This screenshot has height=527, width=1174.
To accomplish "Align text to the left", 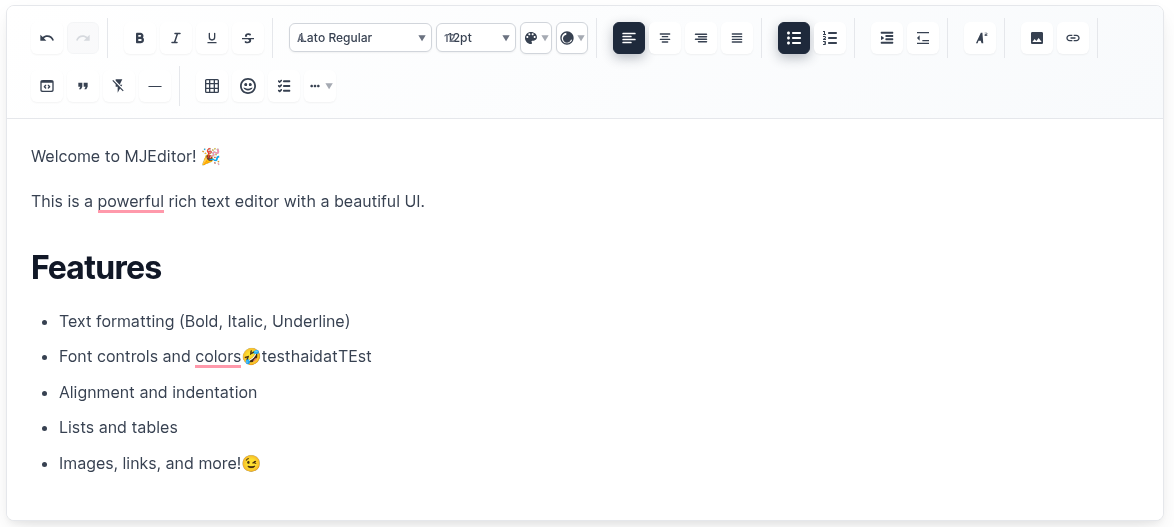I will [629, 38].
